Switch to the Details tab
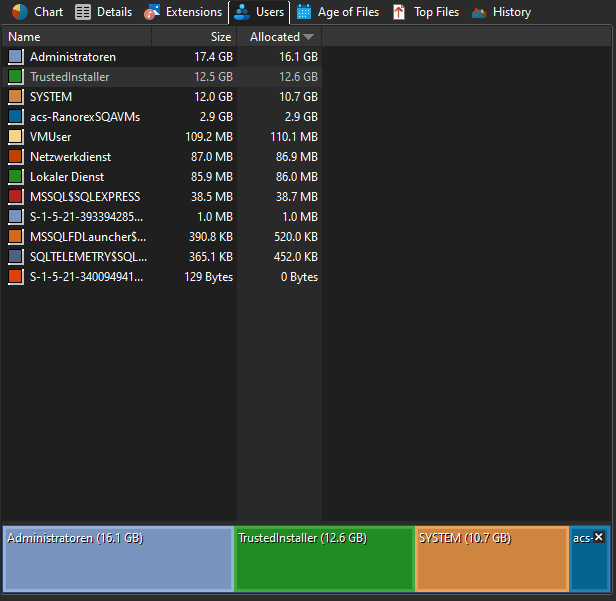Image resolution: width=616 pixels, height=601 pixels. click(104, 12)
